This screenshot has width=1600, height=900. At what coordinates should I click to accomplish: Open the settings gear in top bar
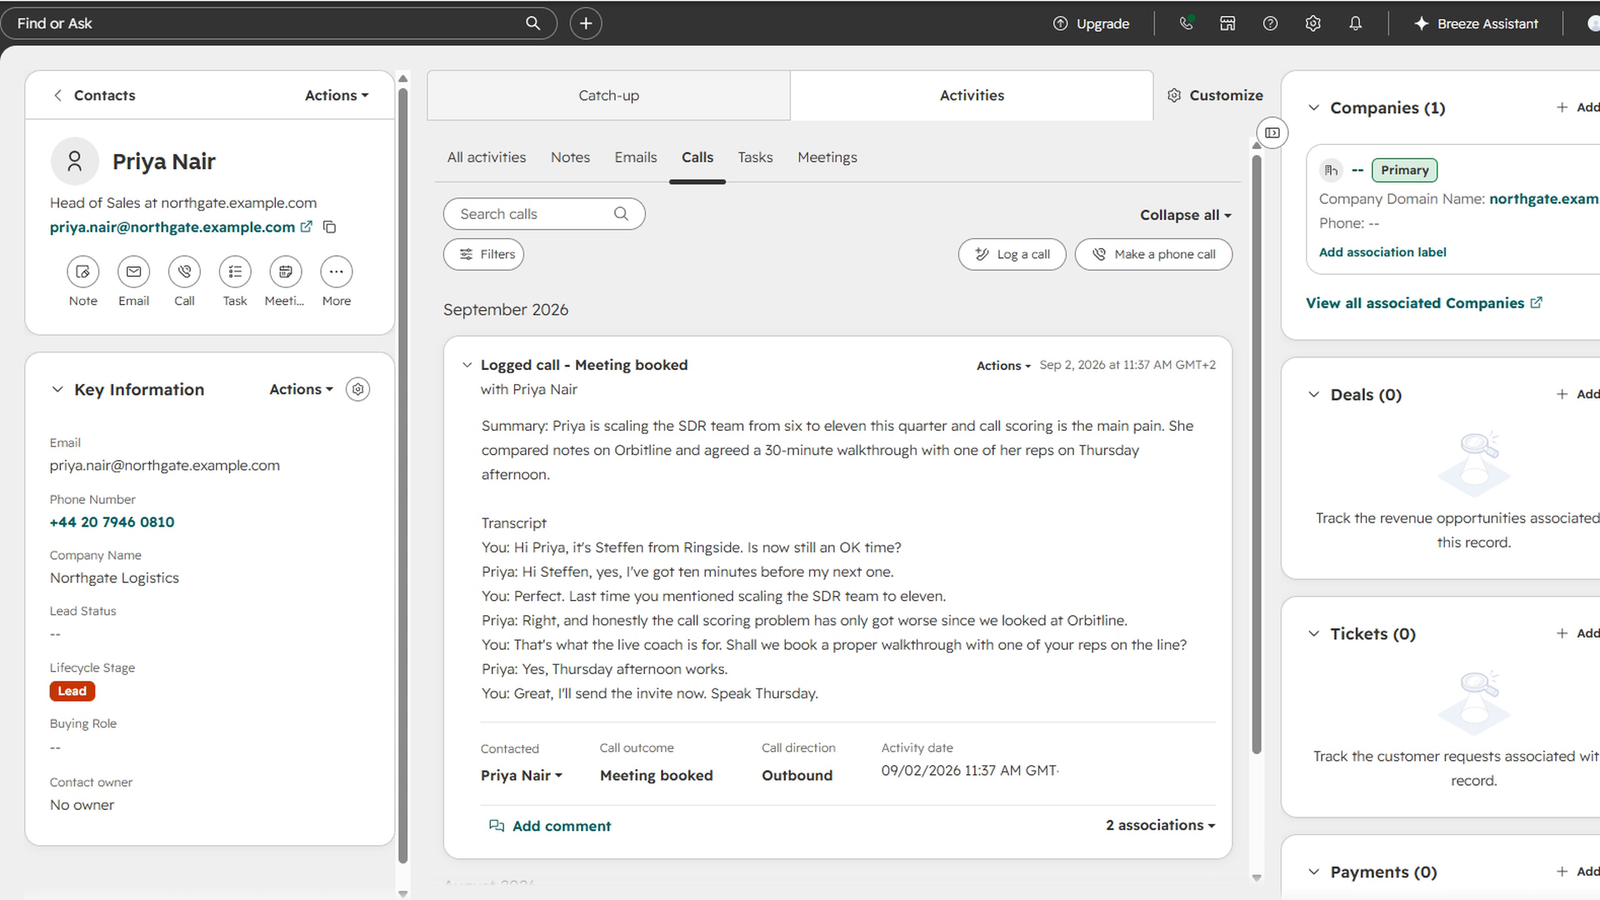1313,23
